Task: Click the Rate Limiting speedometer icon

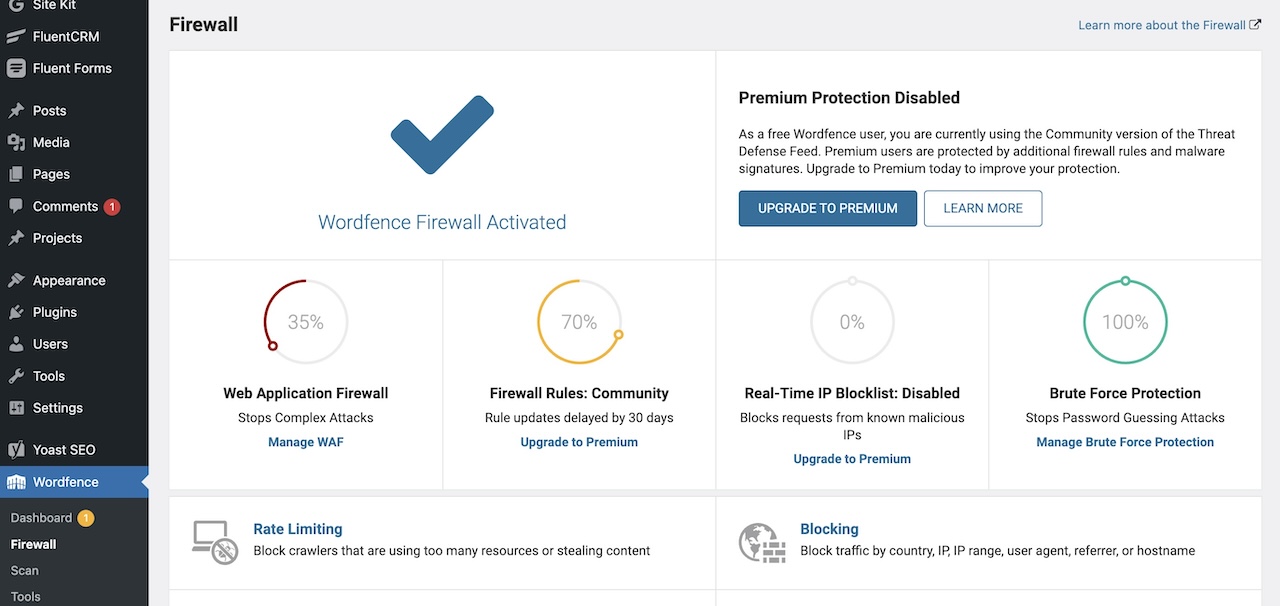Action: pyautogui.click(x=214, y=541)
